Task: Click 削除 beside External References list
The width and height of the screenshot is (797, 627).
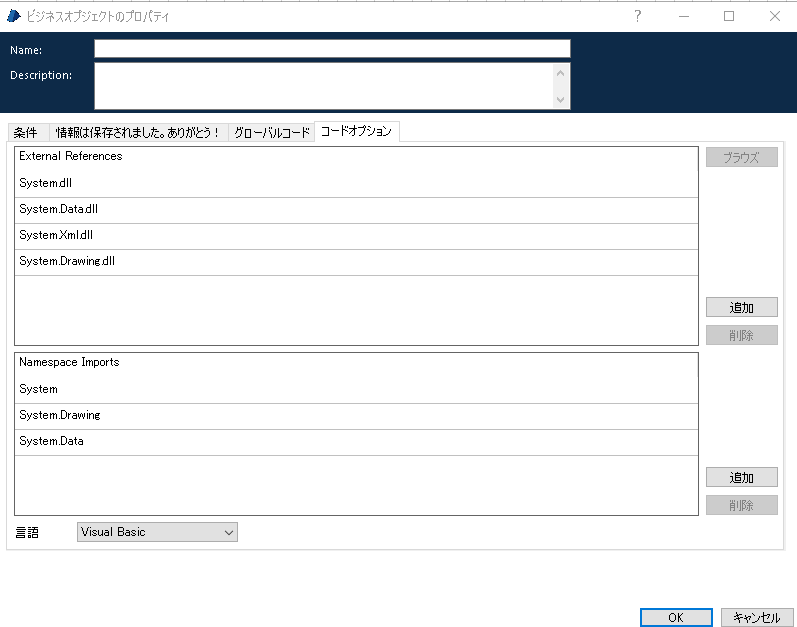Action: tap(742, 335)
